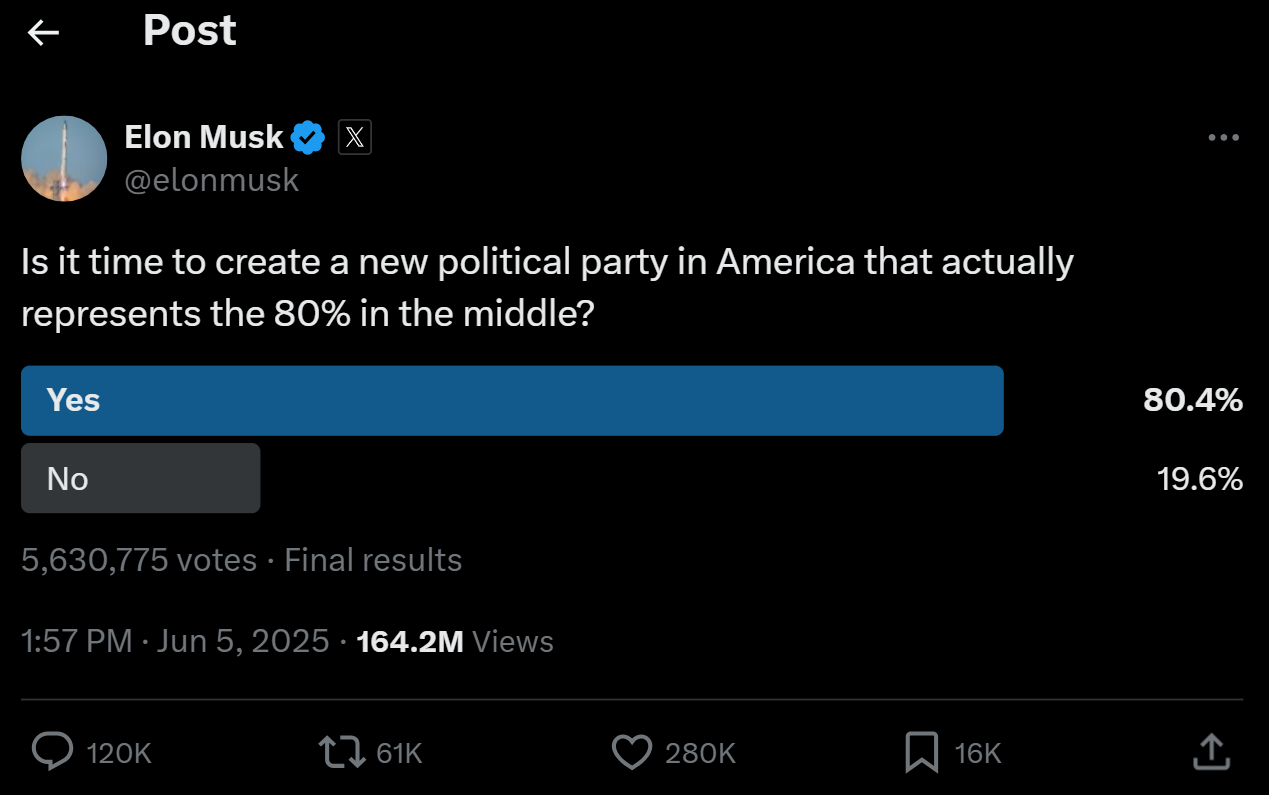View the 164.2M Views analytics
Image resolution: width=1269 pixels, height=795 pixels.
point(455,641)
